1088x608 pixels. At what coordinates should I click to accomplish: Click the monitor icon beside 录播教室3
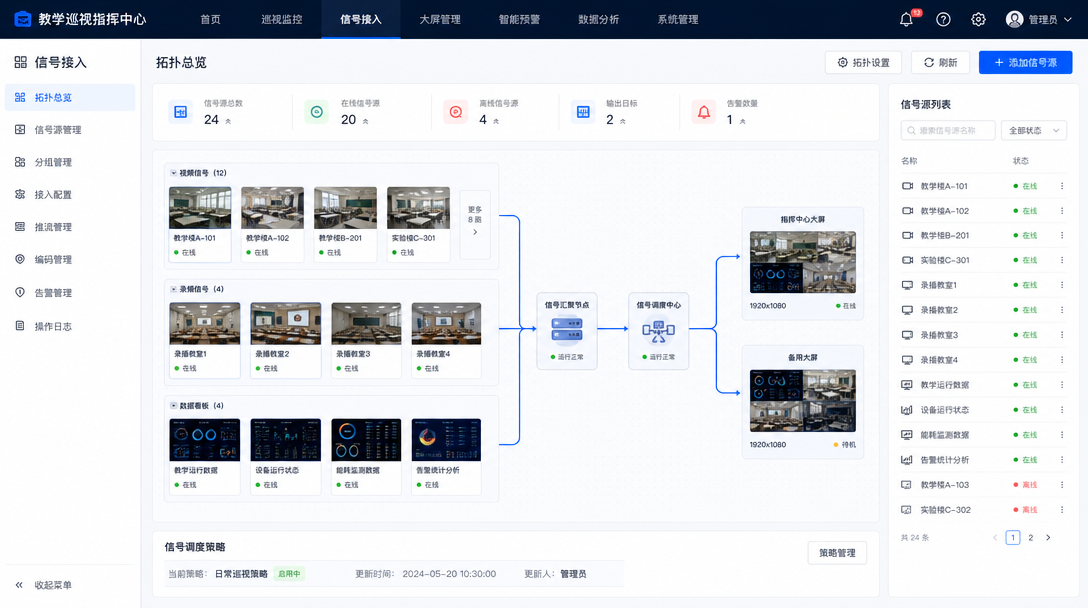point(907,335)
